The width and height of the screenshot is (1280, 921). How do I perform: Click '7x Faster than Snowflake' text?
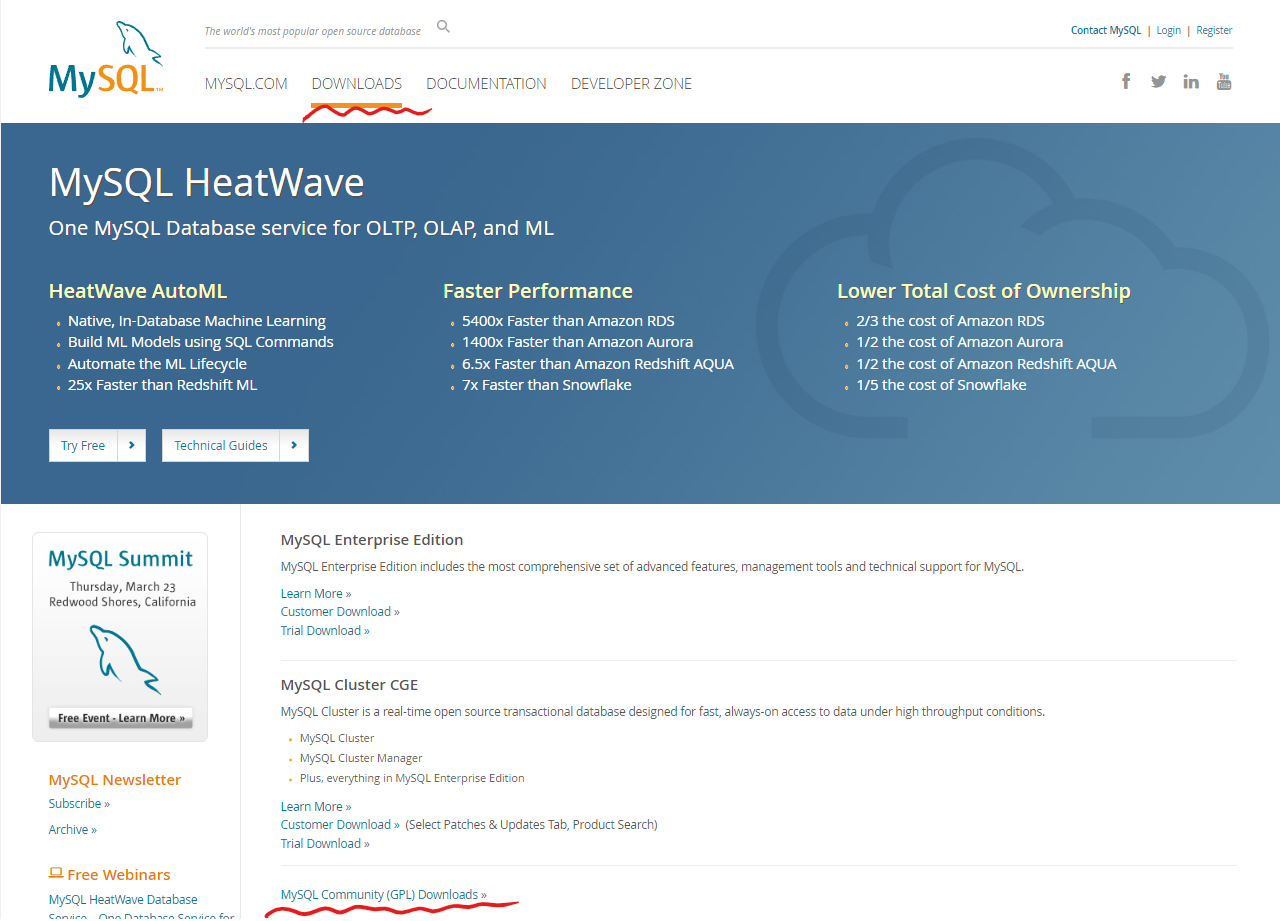click(547, 385)
